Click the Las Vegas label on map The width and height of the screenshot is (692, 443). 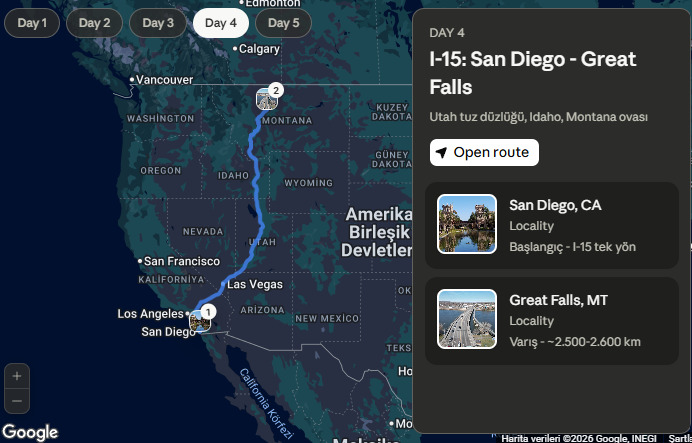[255, 285]
